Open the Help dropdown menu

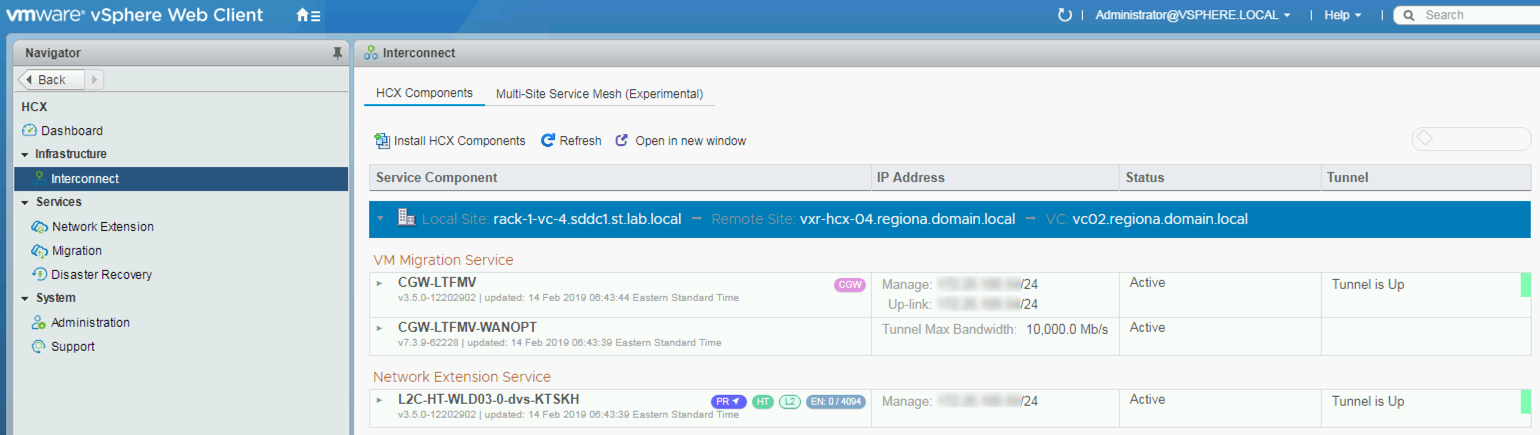(1342, 15)
